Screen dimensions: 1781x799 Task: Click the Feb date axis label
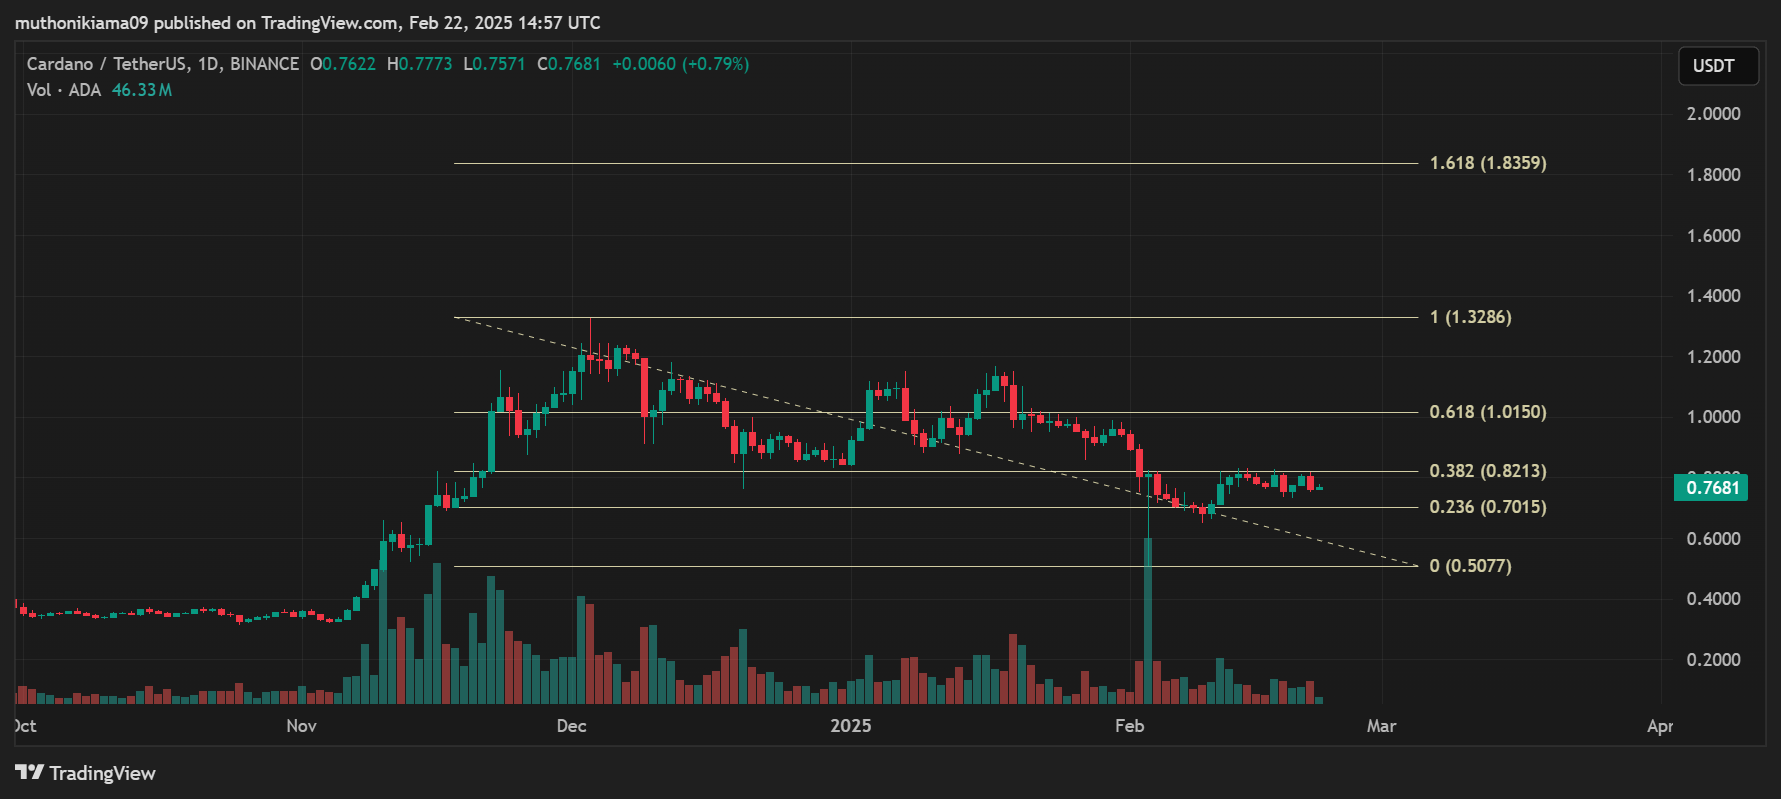pos(1130,726)
